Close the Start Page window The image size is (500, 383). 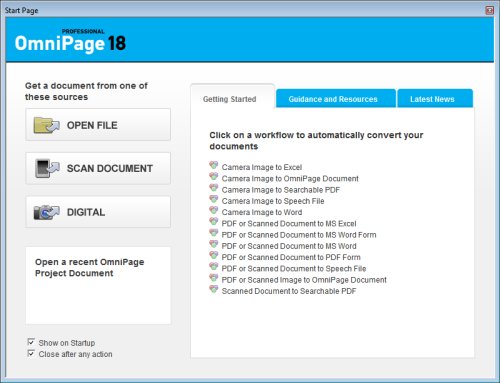489,10
